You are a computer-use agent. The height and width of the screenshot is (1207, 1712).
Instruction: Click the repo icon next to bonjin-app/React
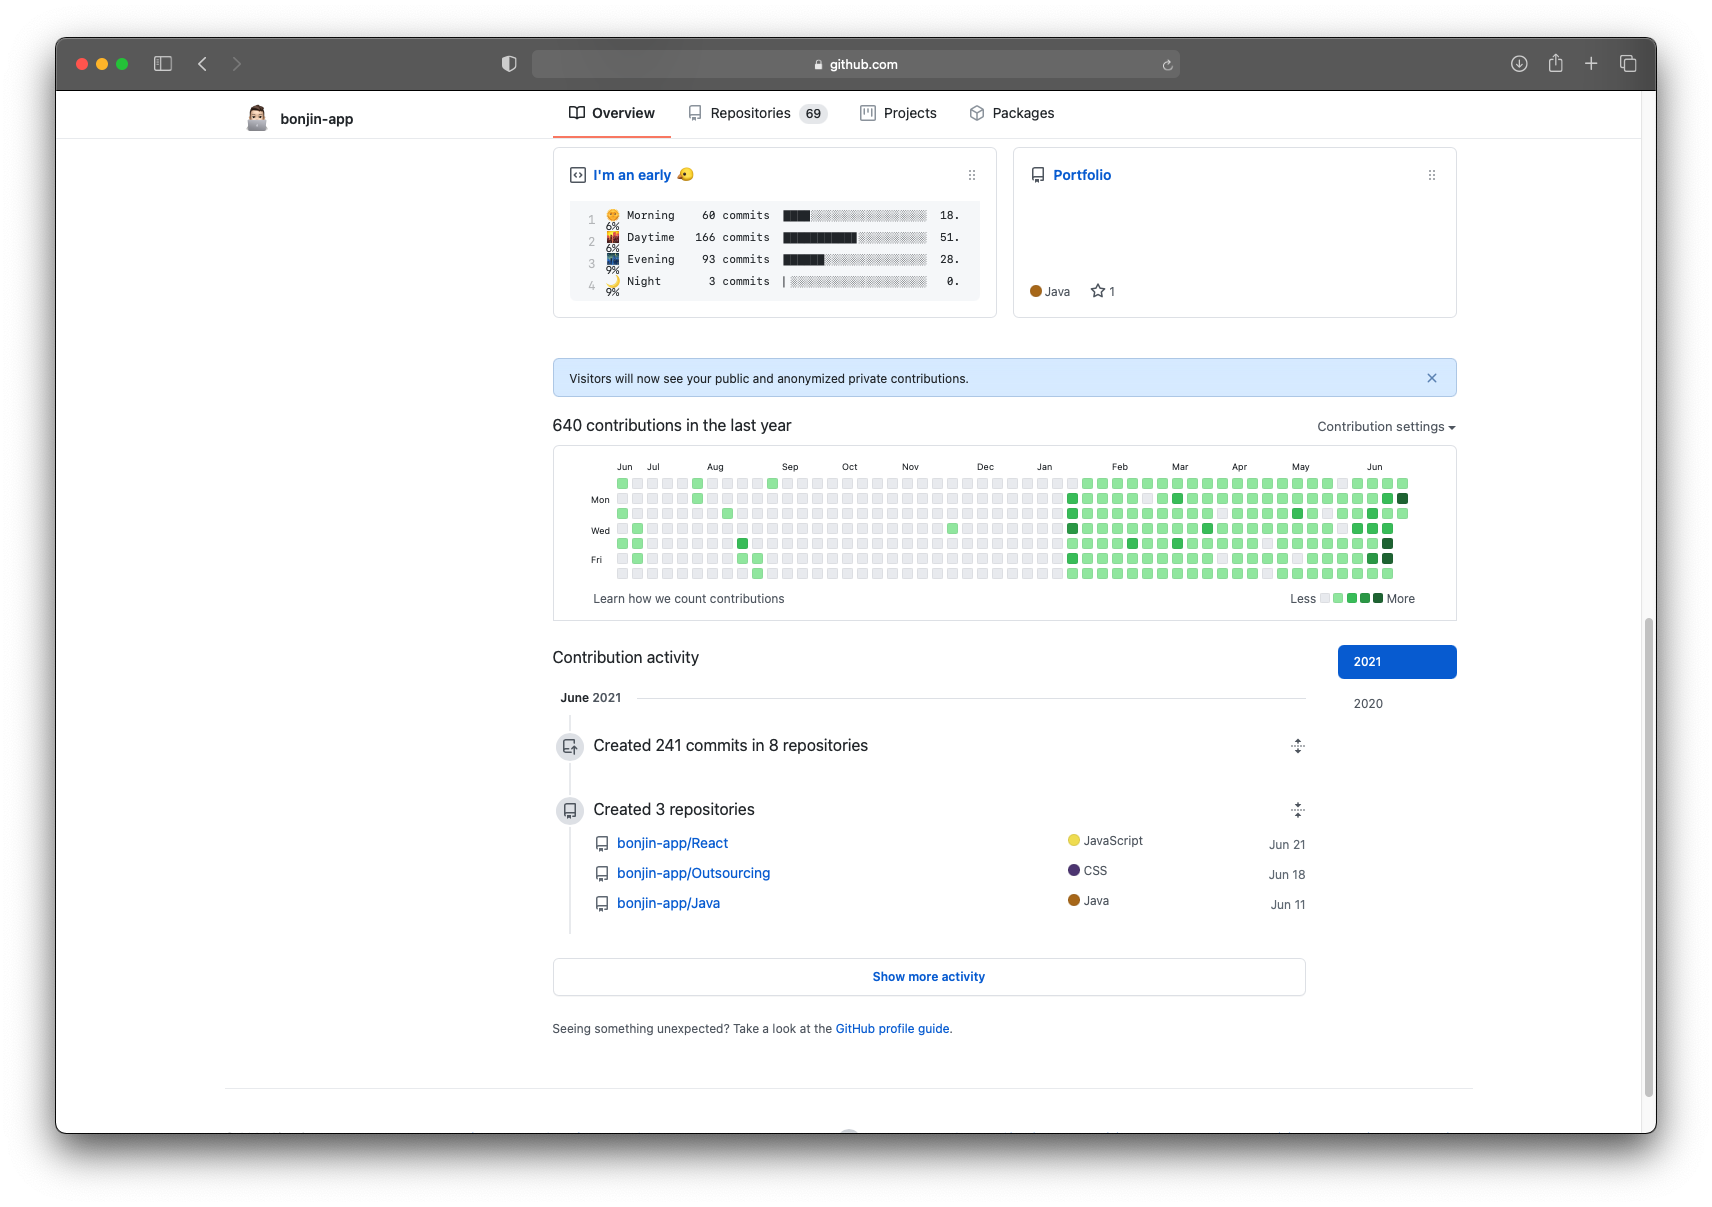[x=602, y=844]
